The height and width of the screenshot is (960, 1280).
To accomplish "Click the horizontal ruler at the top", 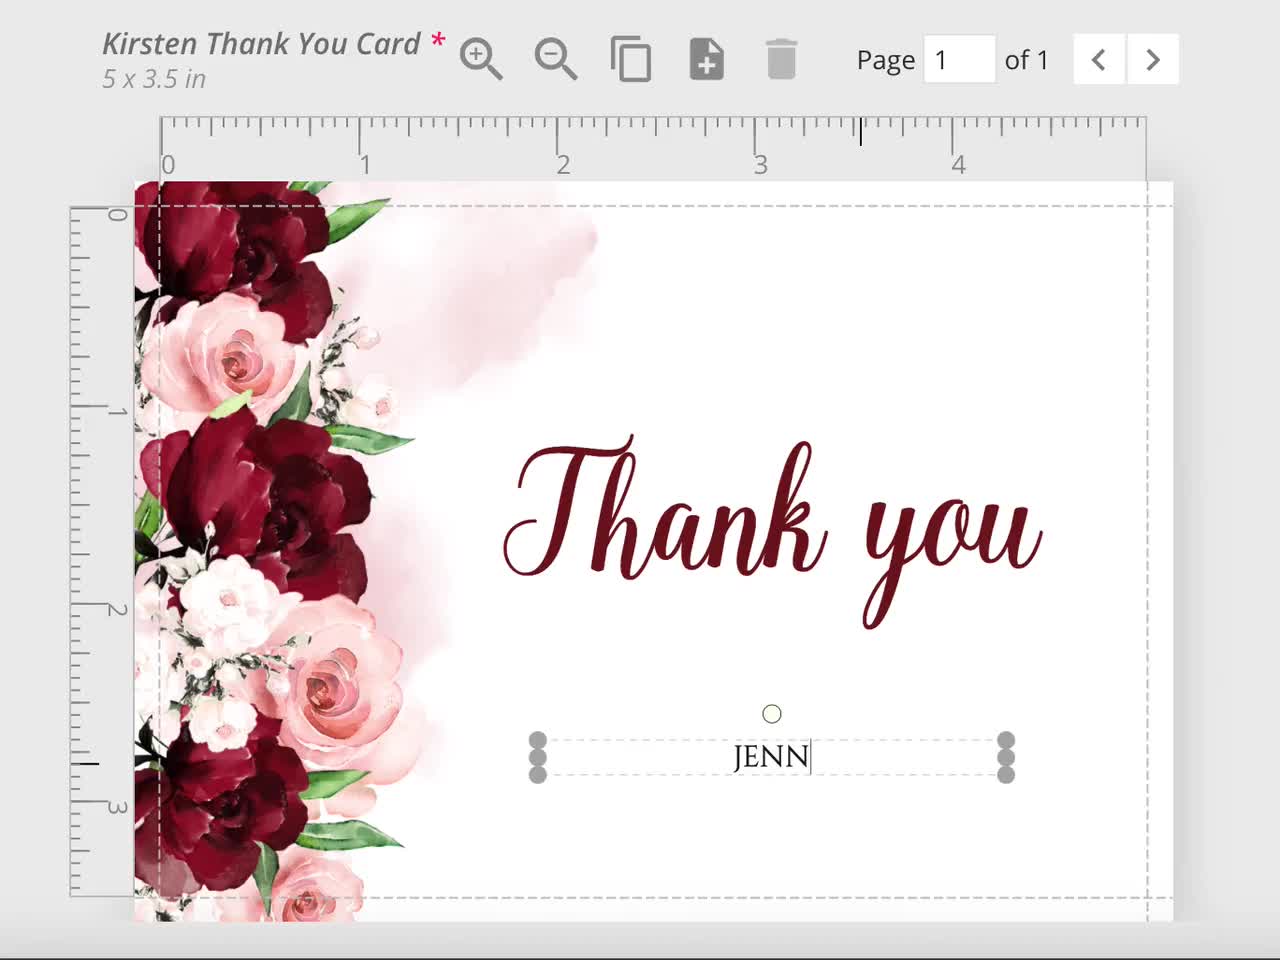I will coord(653,148).
